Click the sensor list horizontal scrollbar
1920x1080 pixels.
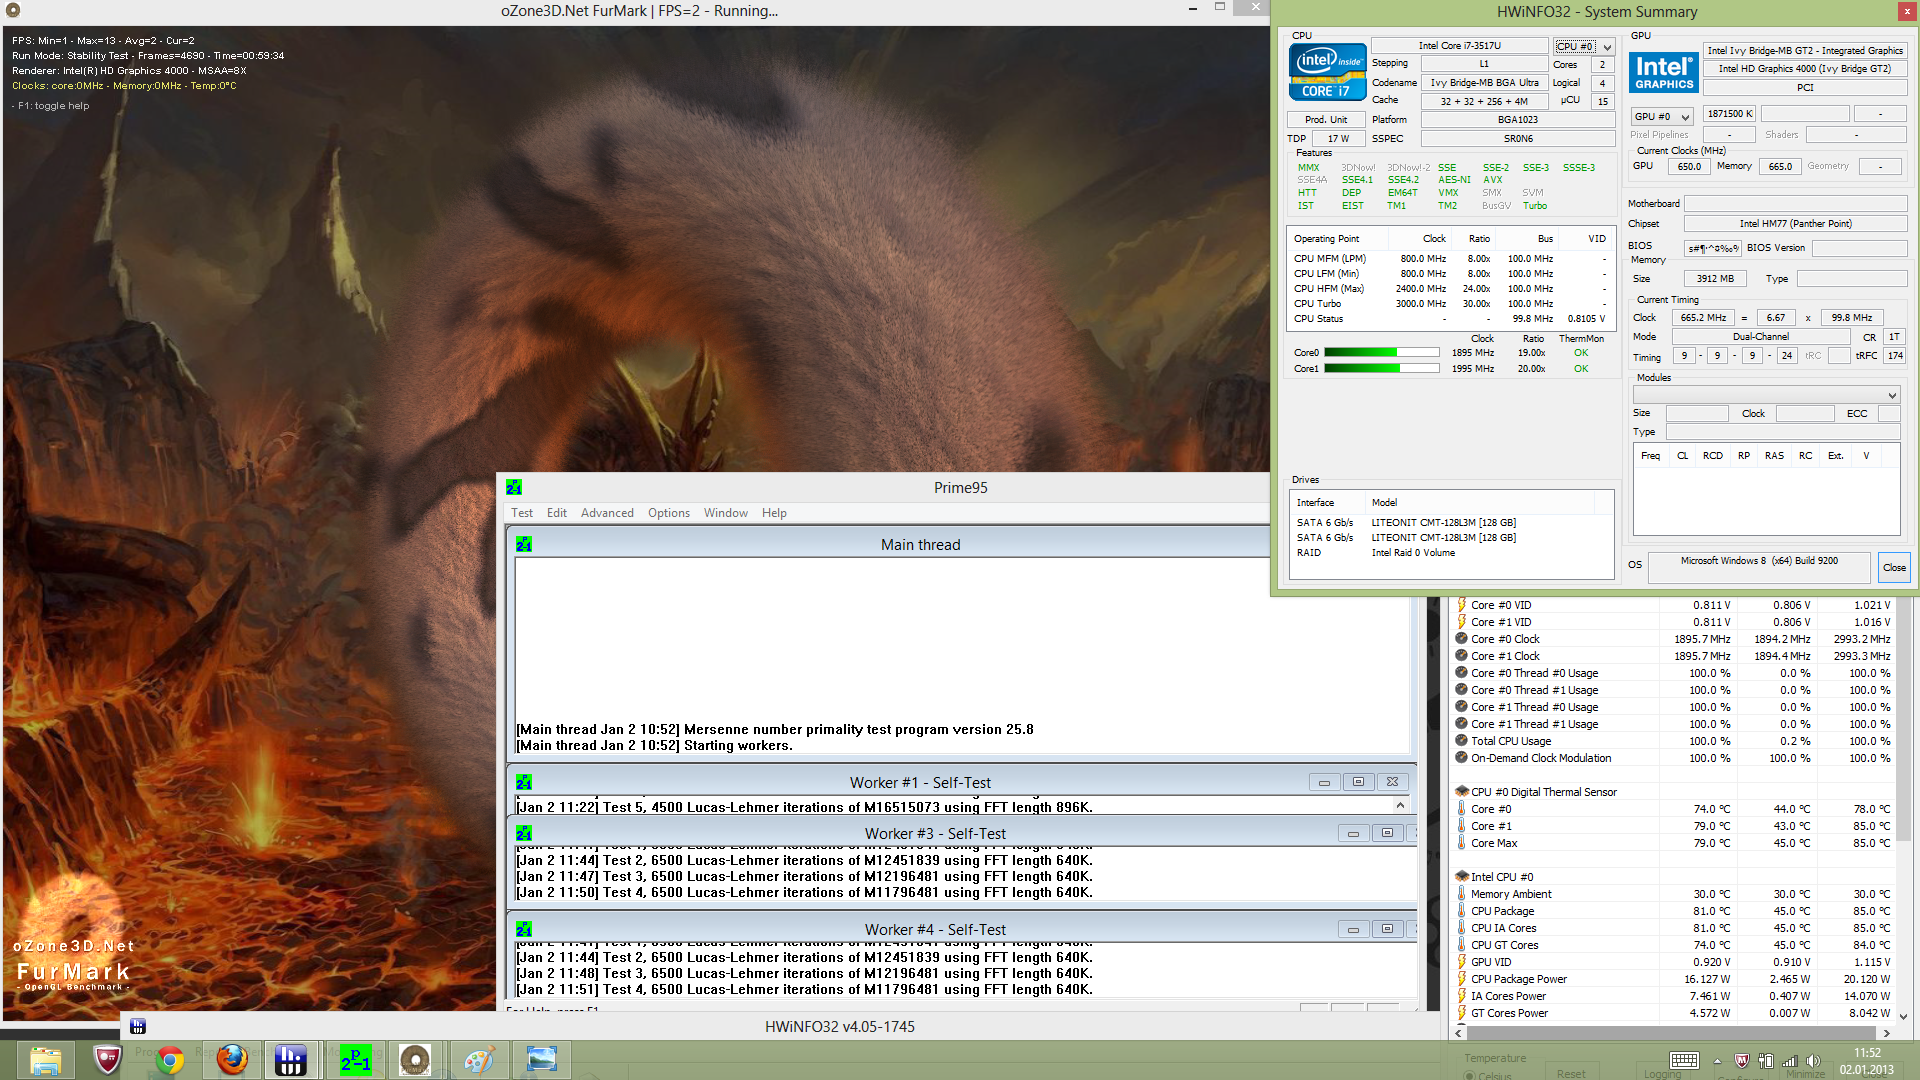tap(1670, 1033)
